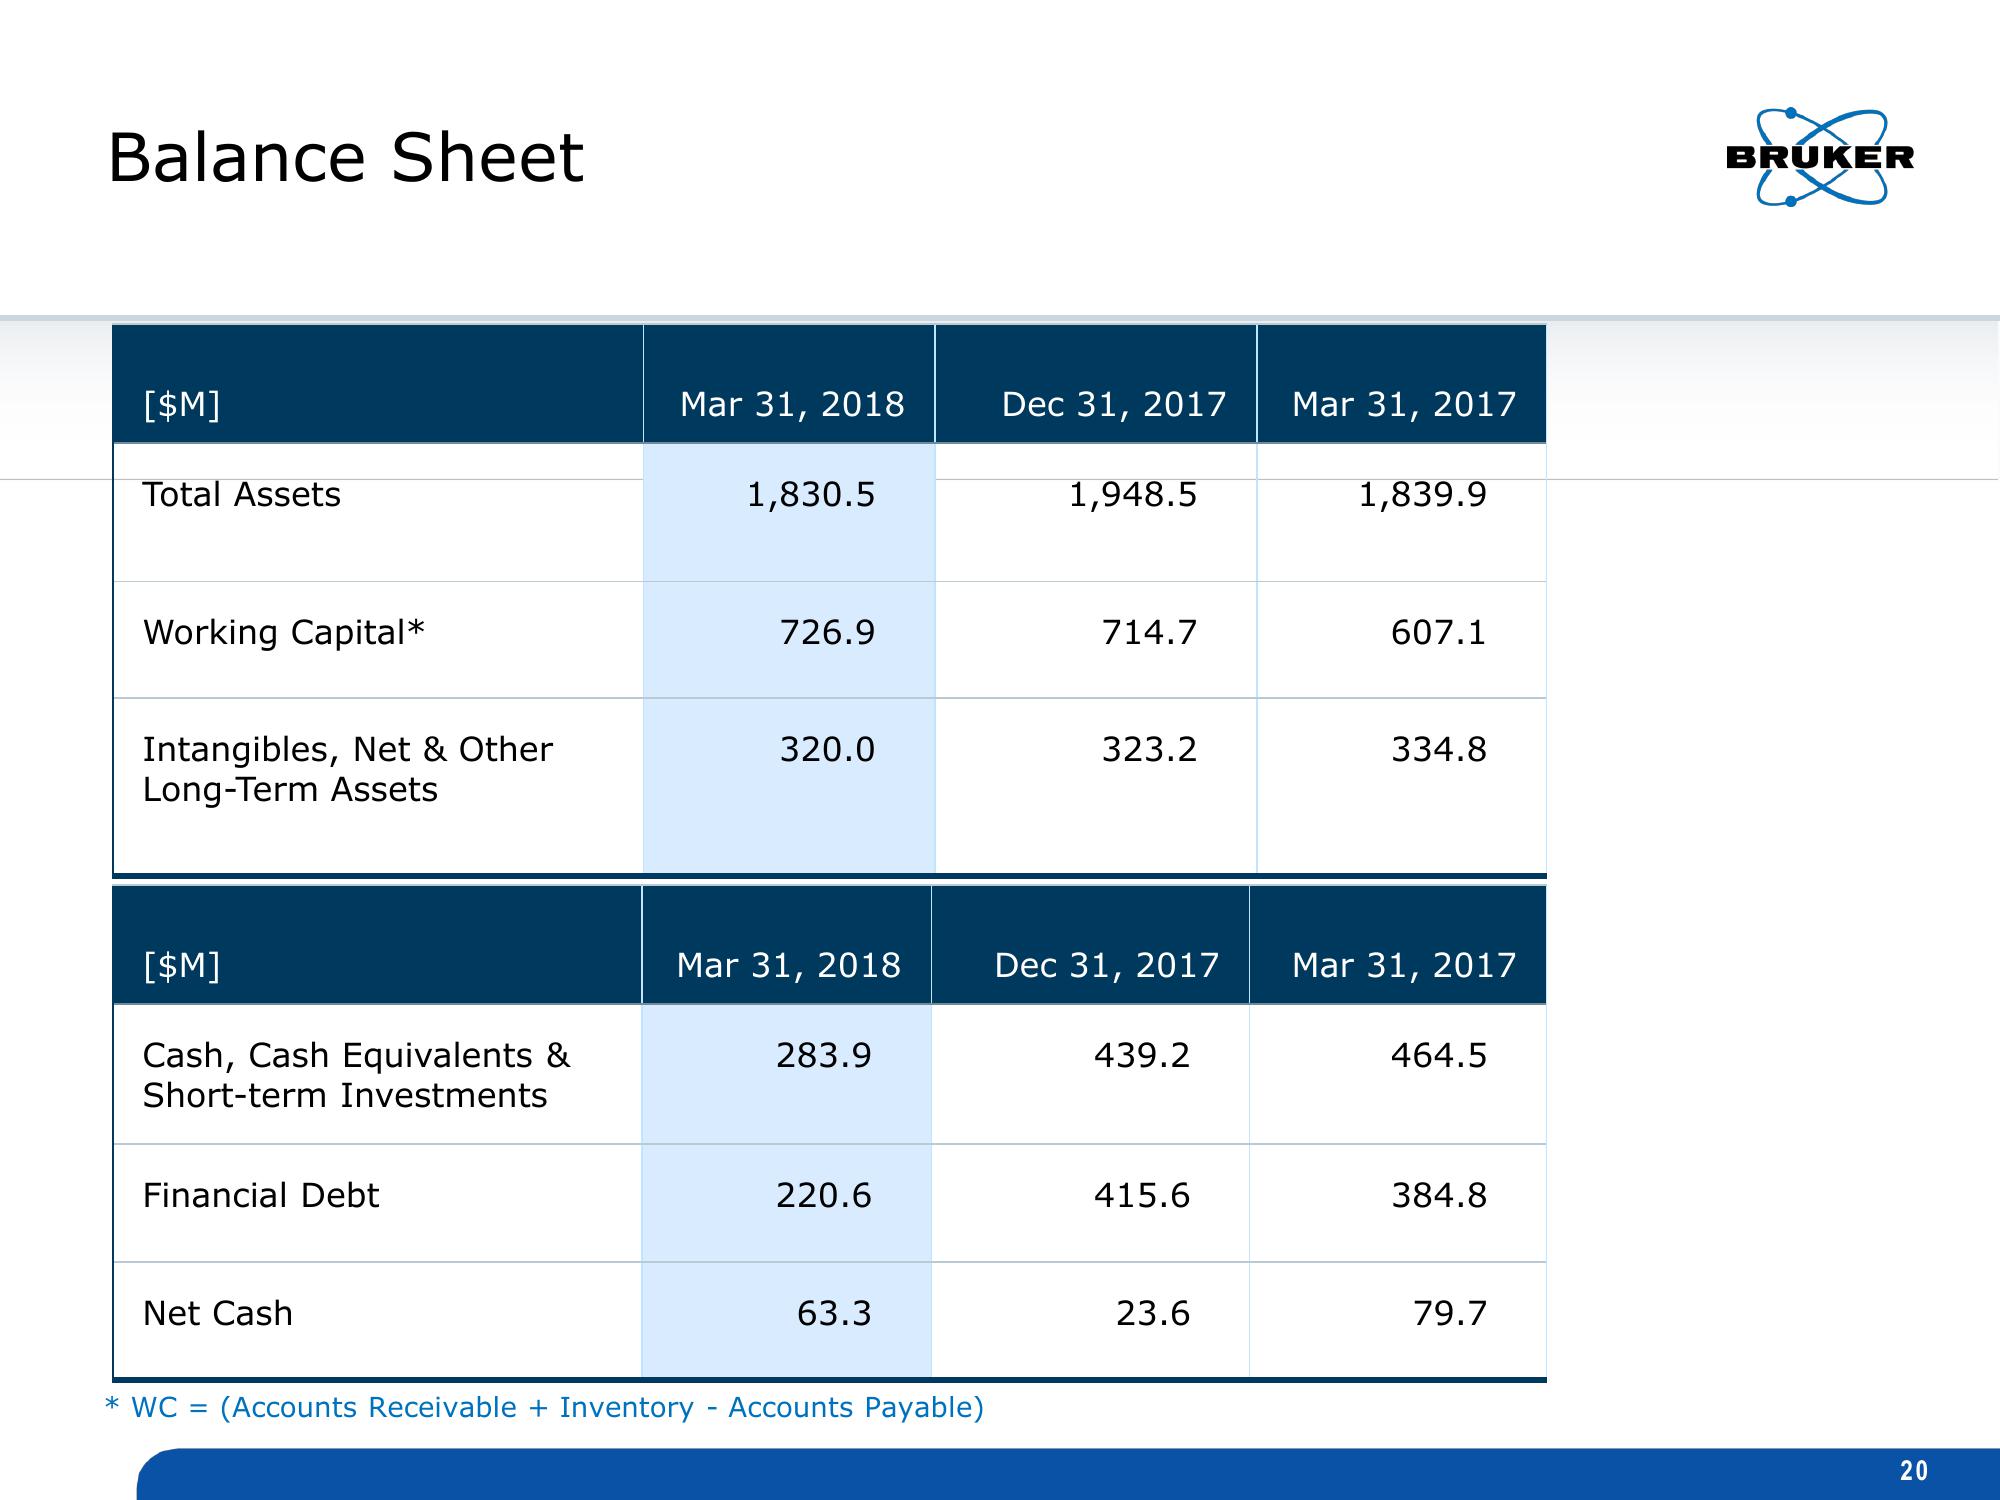Click Financial Debt row label

pos(261,1196)
